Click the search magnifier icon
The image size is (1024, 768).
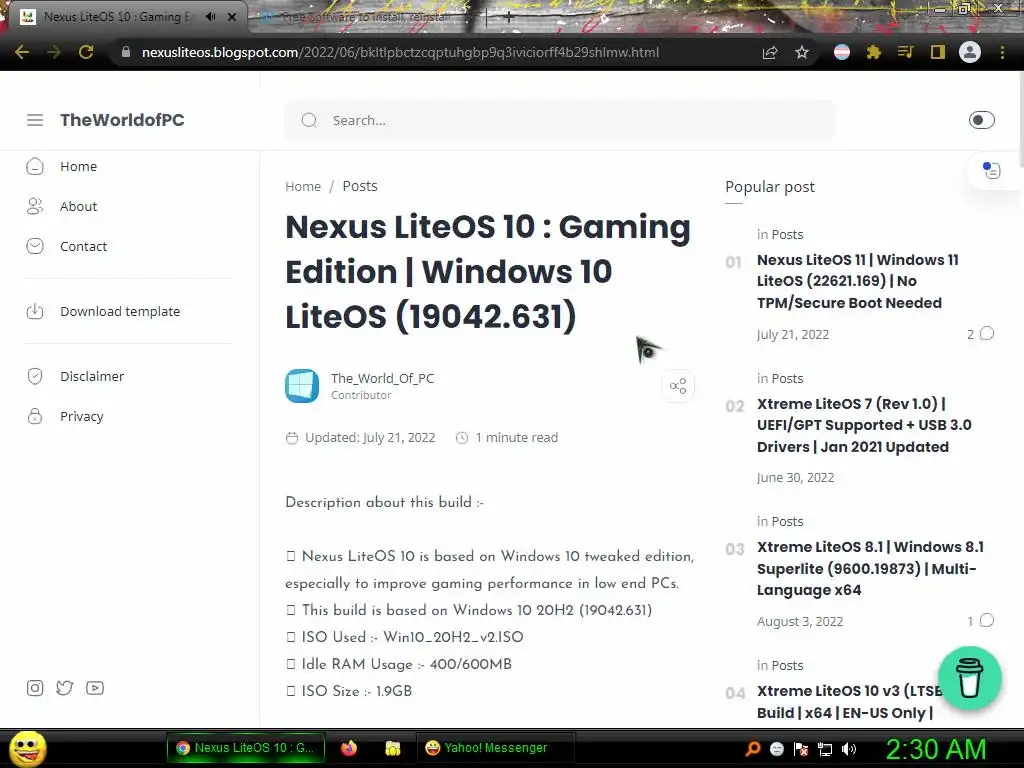309,120
